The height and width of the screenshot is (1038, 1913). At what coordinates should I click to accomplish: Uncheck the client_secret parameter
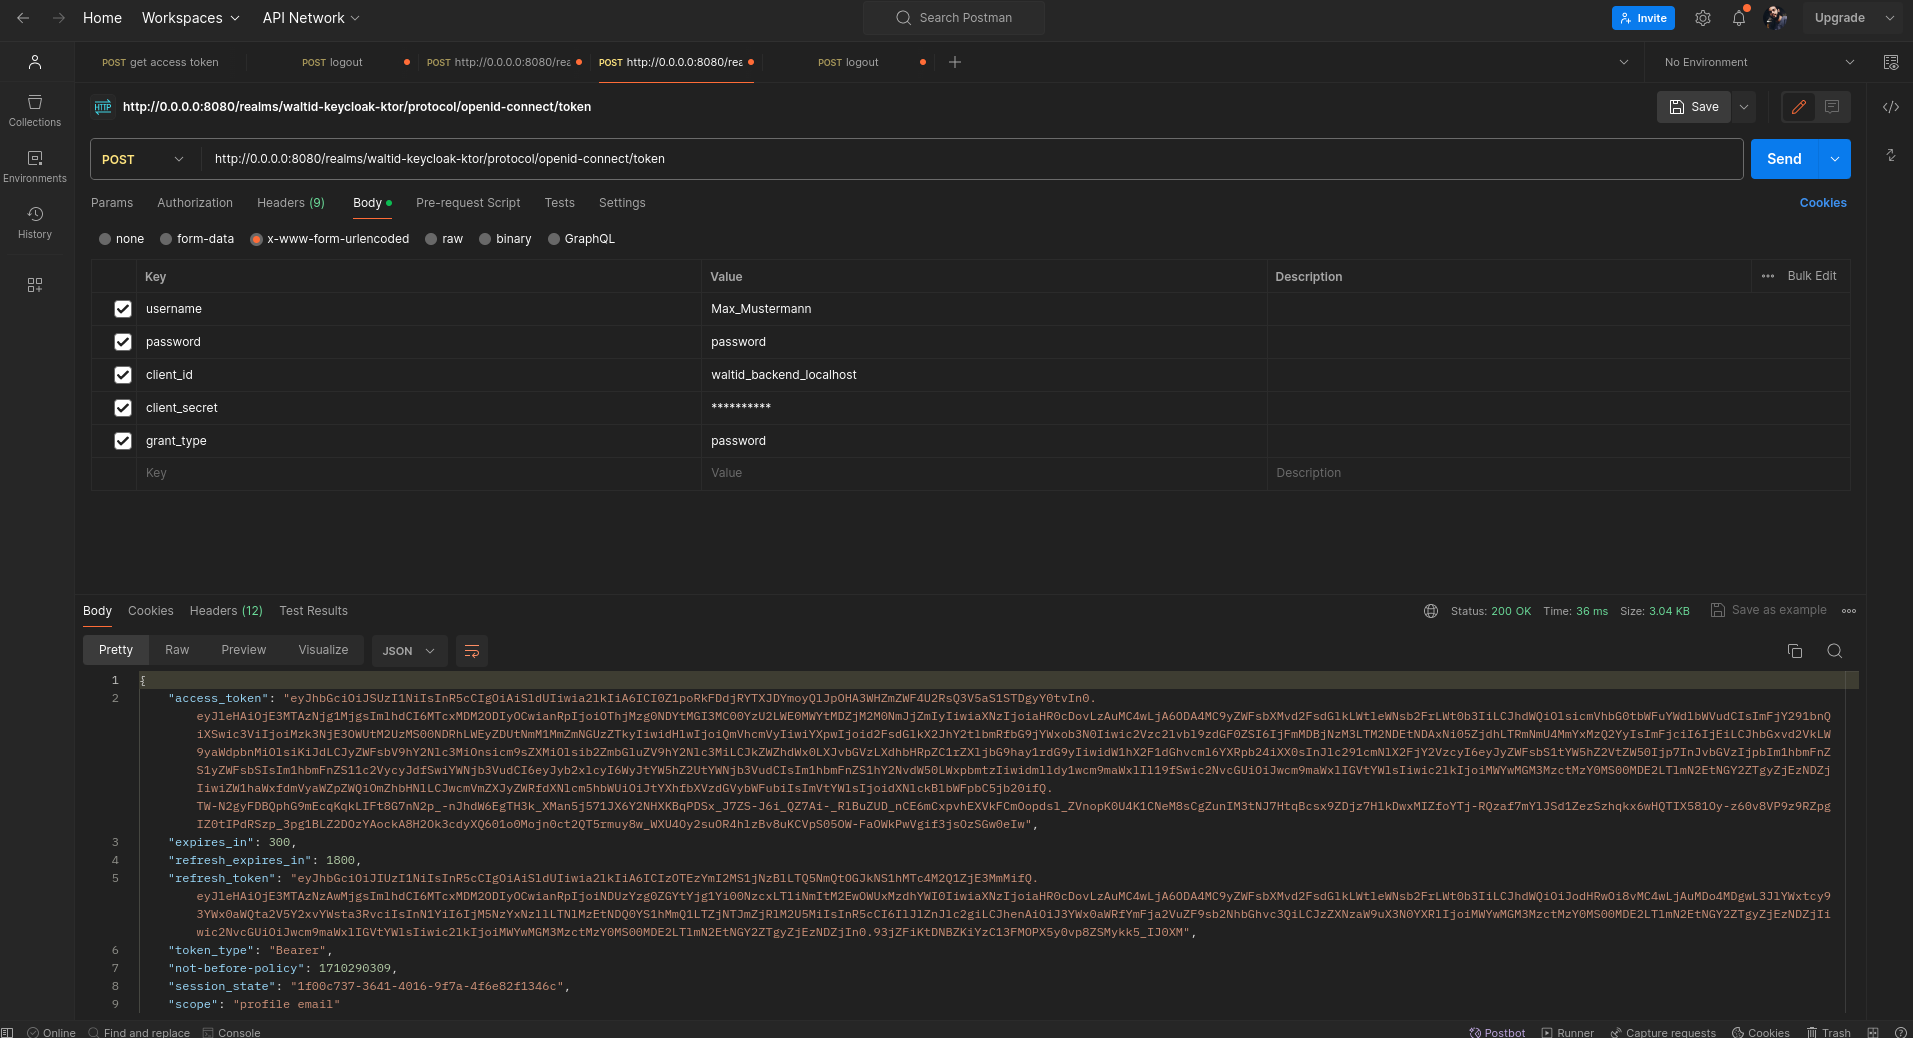(123, 408)
